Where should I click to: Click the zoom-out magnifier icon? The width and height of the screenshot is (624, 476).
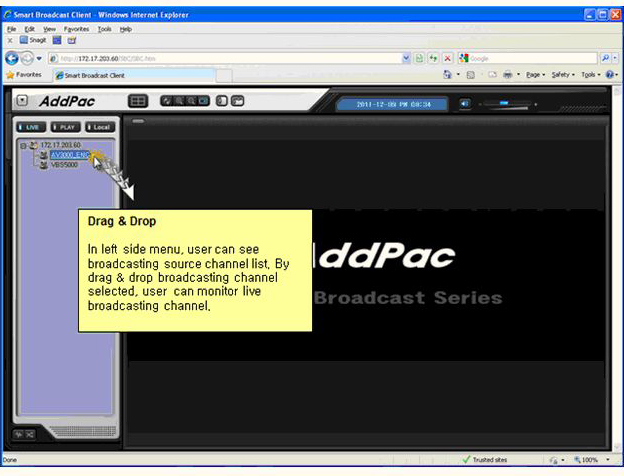(x=191, y=101)
